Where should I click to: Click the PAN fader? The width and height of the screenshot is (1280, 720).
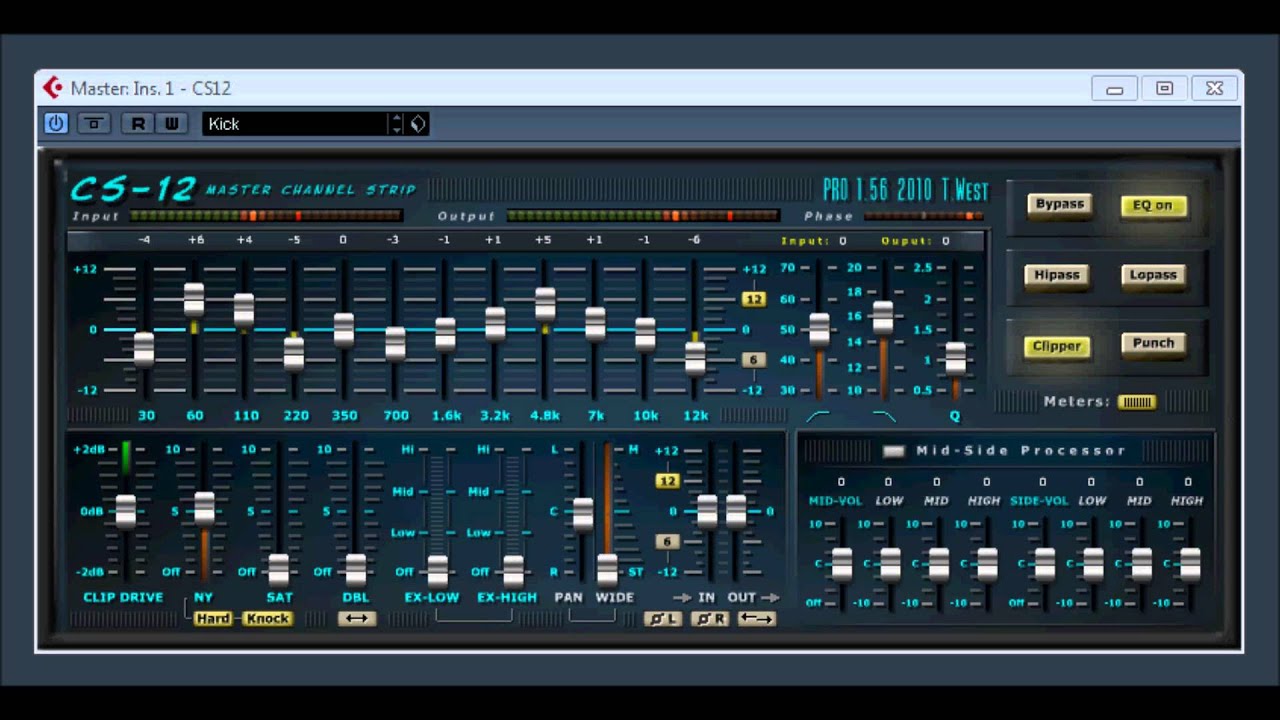point(583,514)
